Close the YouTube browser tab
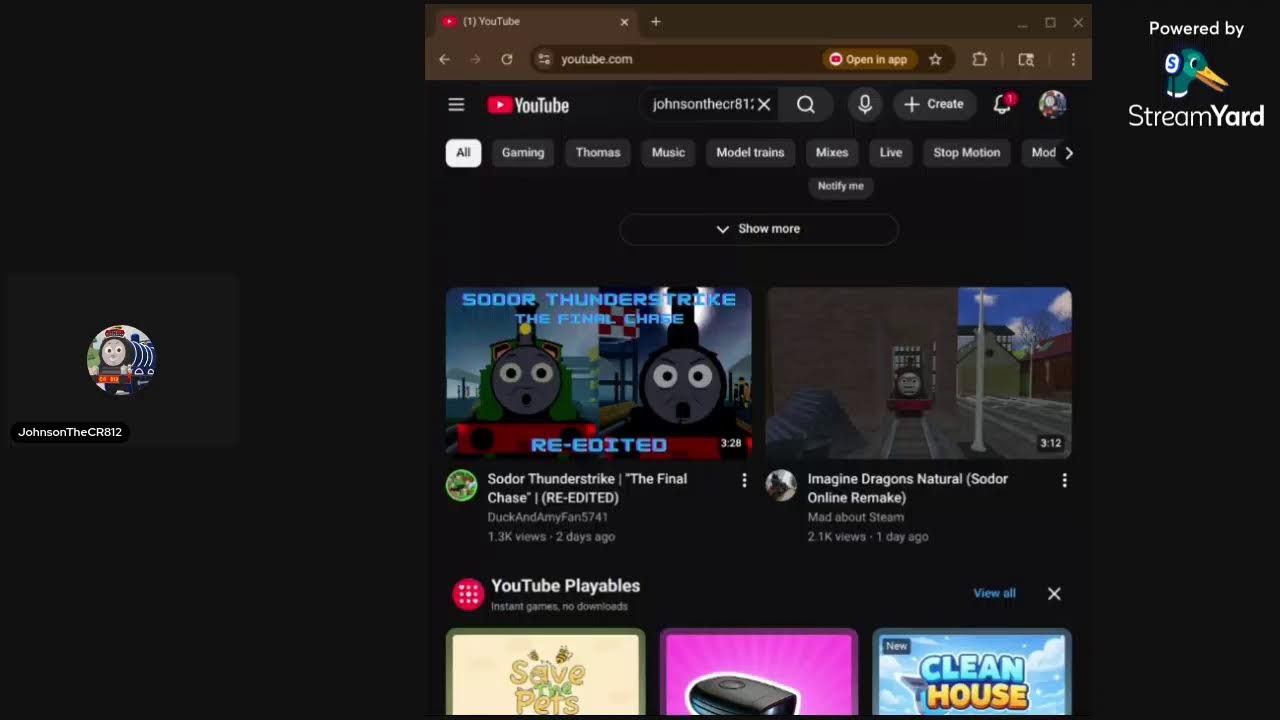Viewport: 1280px width, 720px height. 624,21
